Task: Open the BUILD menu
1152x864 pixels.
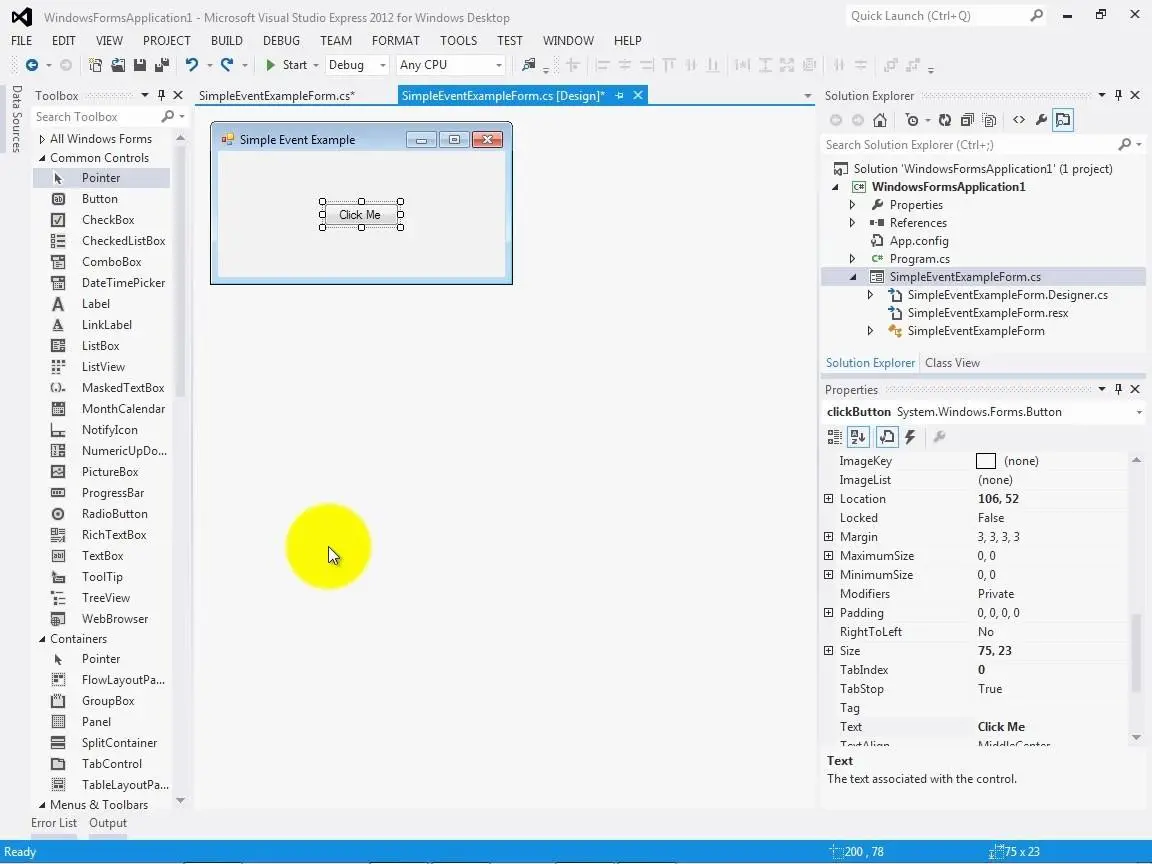Action: (x=226, y=40)
